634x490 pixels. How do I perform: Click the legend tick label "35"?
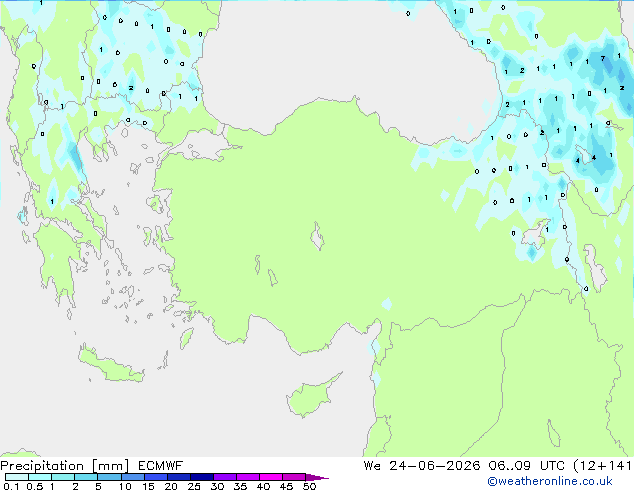tap(240, 486)
